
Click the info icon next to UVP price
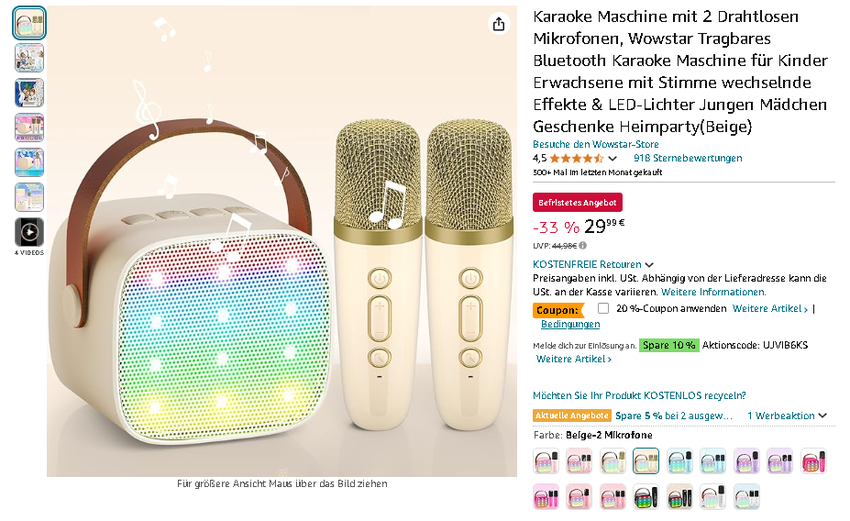(x=583, y=245)
